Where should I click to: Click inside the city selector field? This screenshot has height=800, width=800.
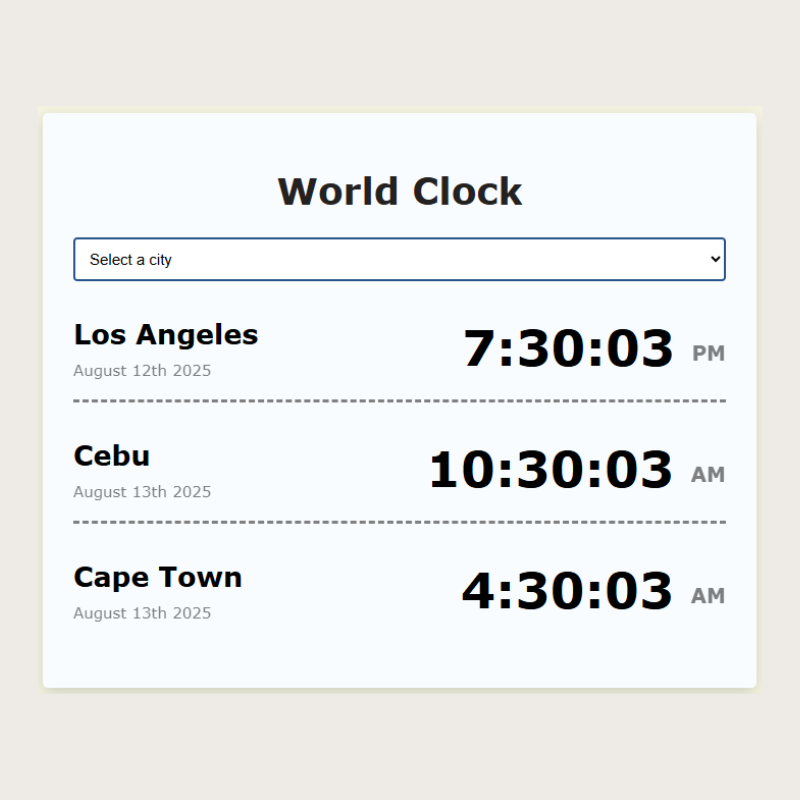tap(300, 259)
